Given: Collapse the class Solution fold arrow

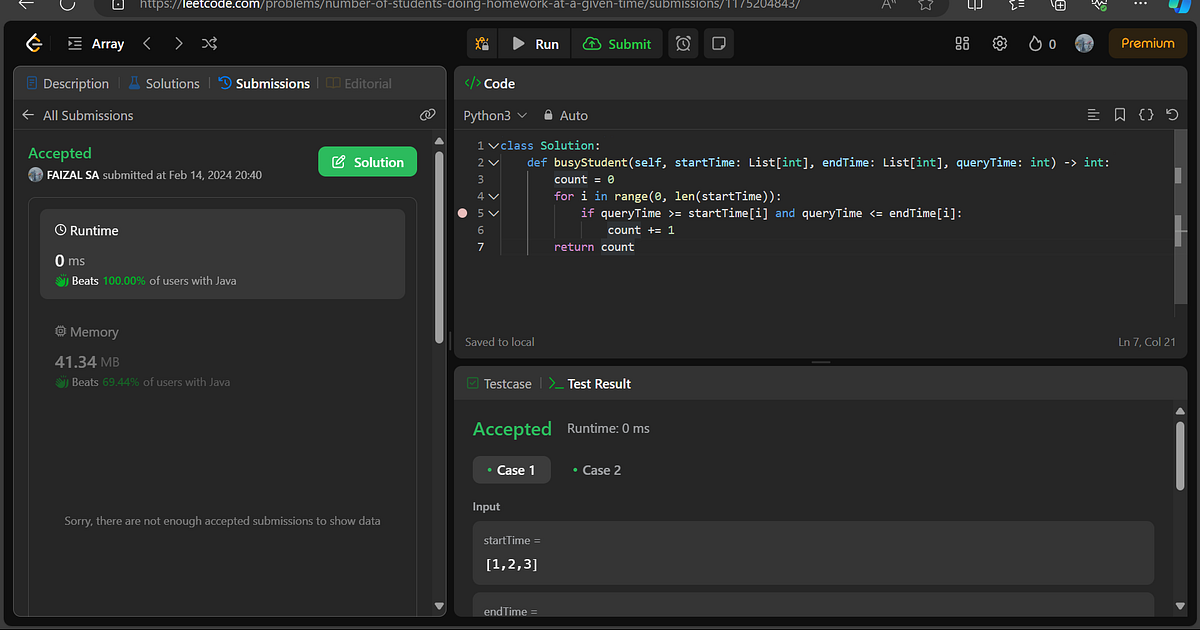Looking at the screenshot, I should pyautogui.click(x=493, y=146).
